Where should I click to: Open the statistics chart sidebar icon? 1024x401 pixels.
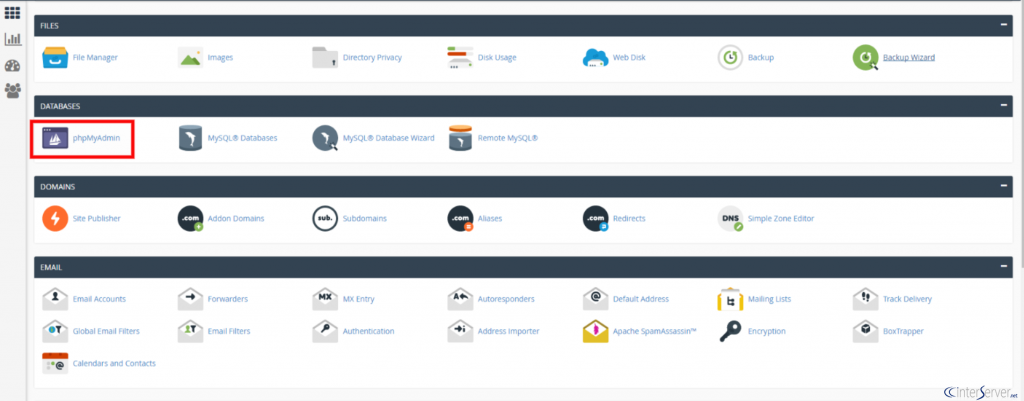pyautogui.click(x=12, y=39)
